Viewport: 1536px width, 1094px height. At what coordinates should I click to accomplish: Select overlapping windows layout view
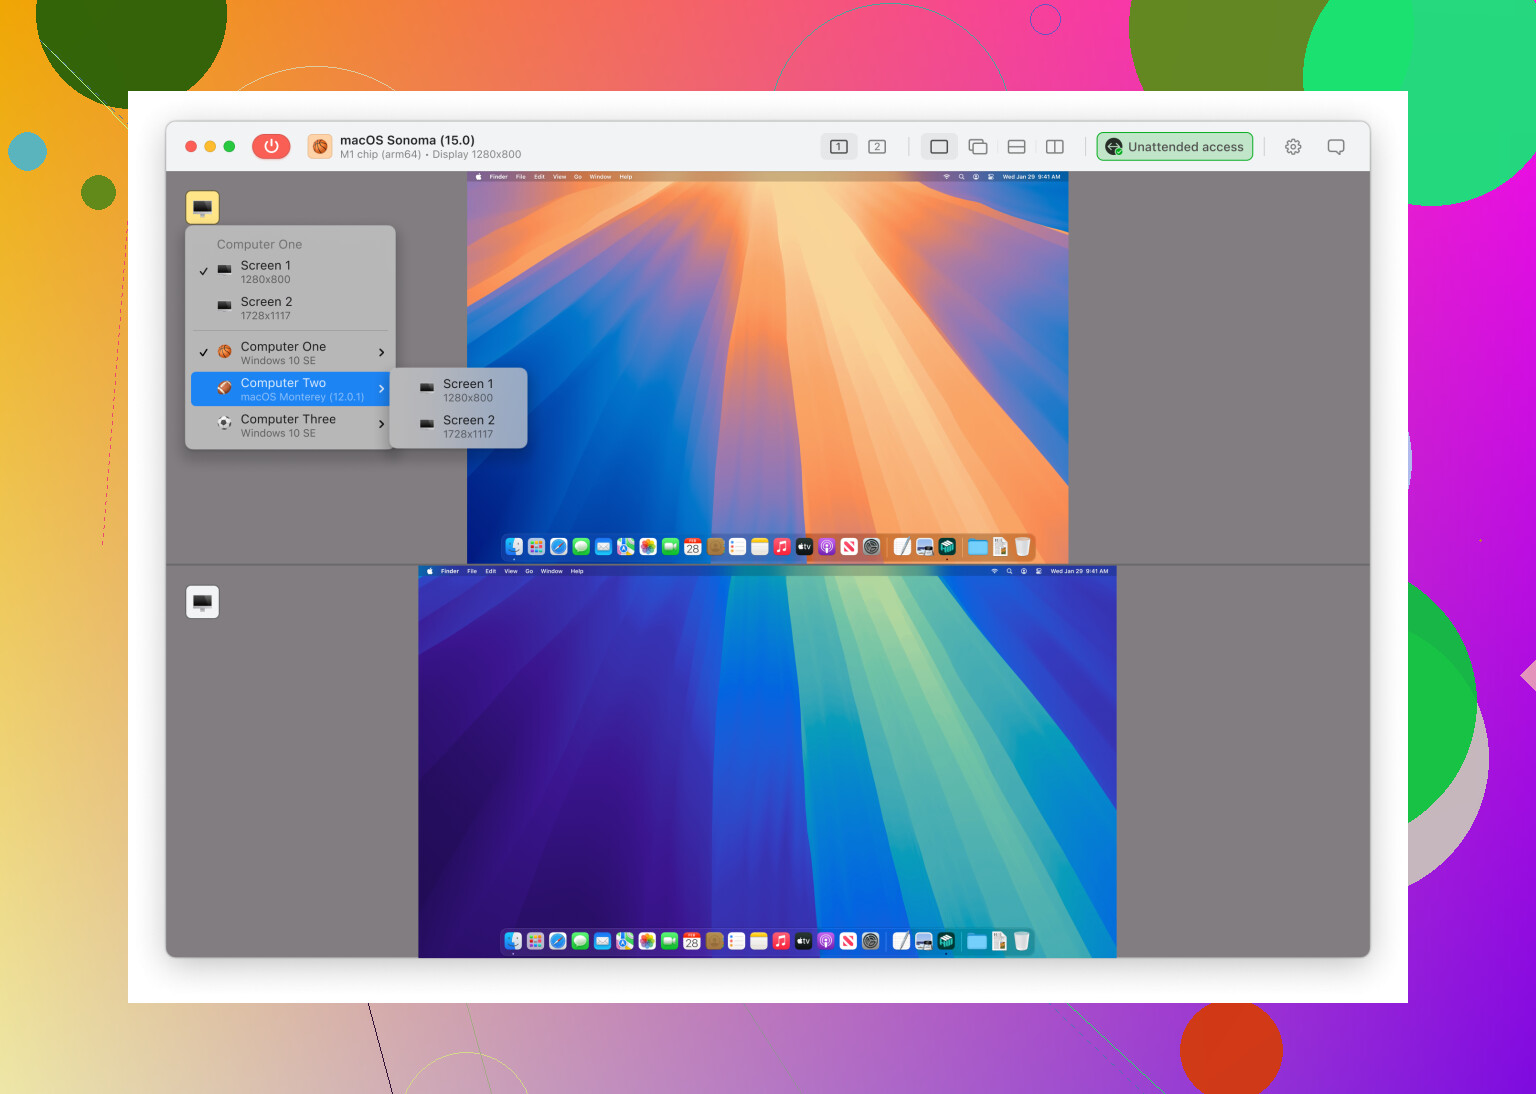point(978,147)
